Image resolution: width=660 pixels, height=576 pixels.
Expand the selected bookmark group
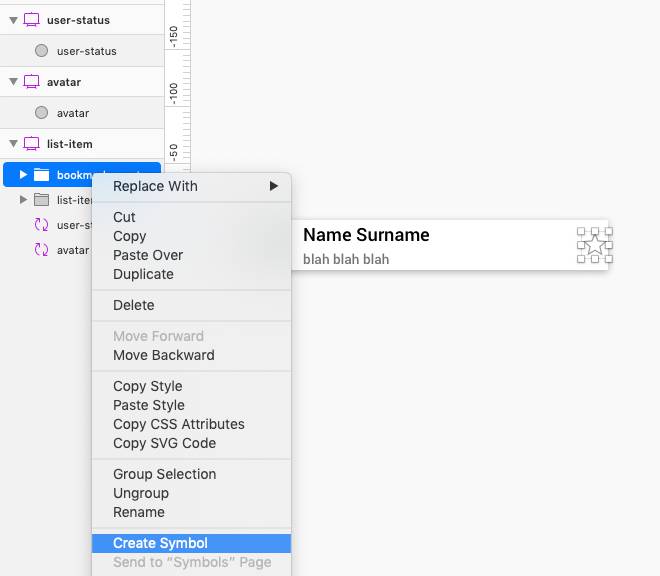(x=23, y=175)
